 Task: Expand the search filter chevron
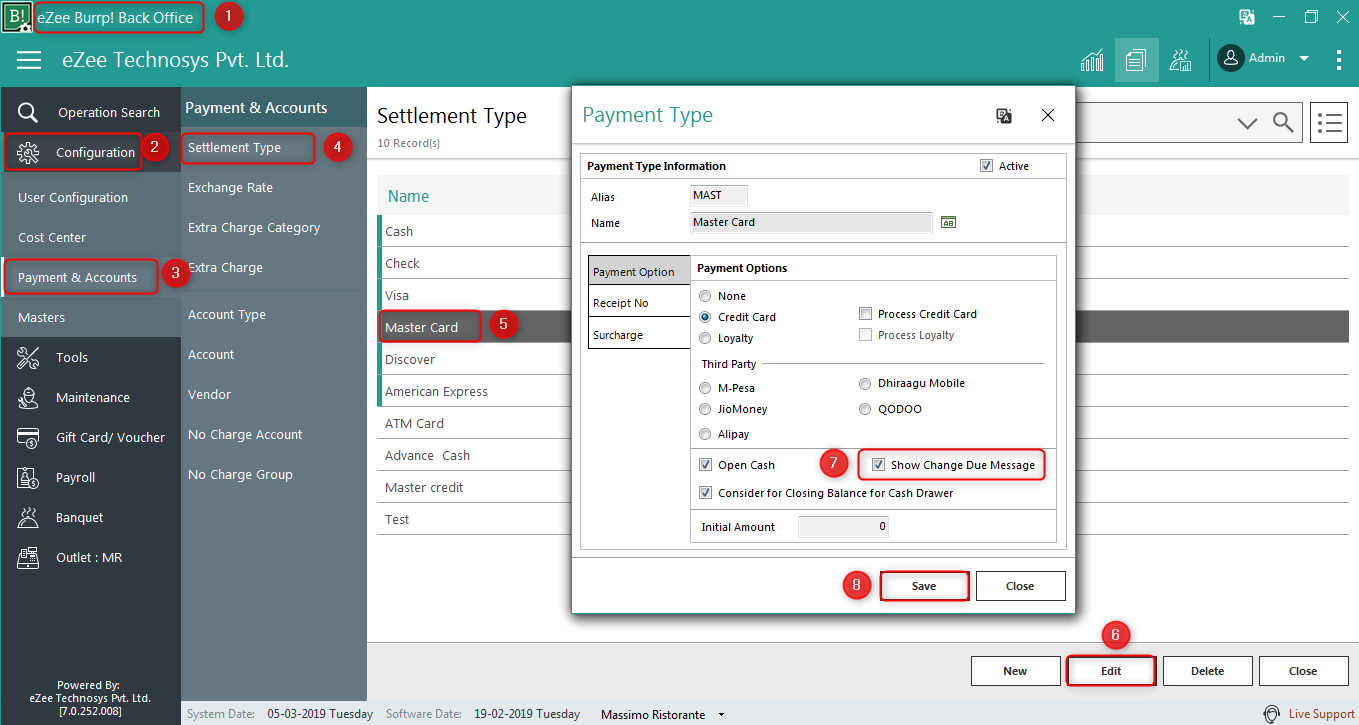(1247, 123)
